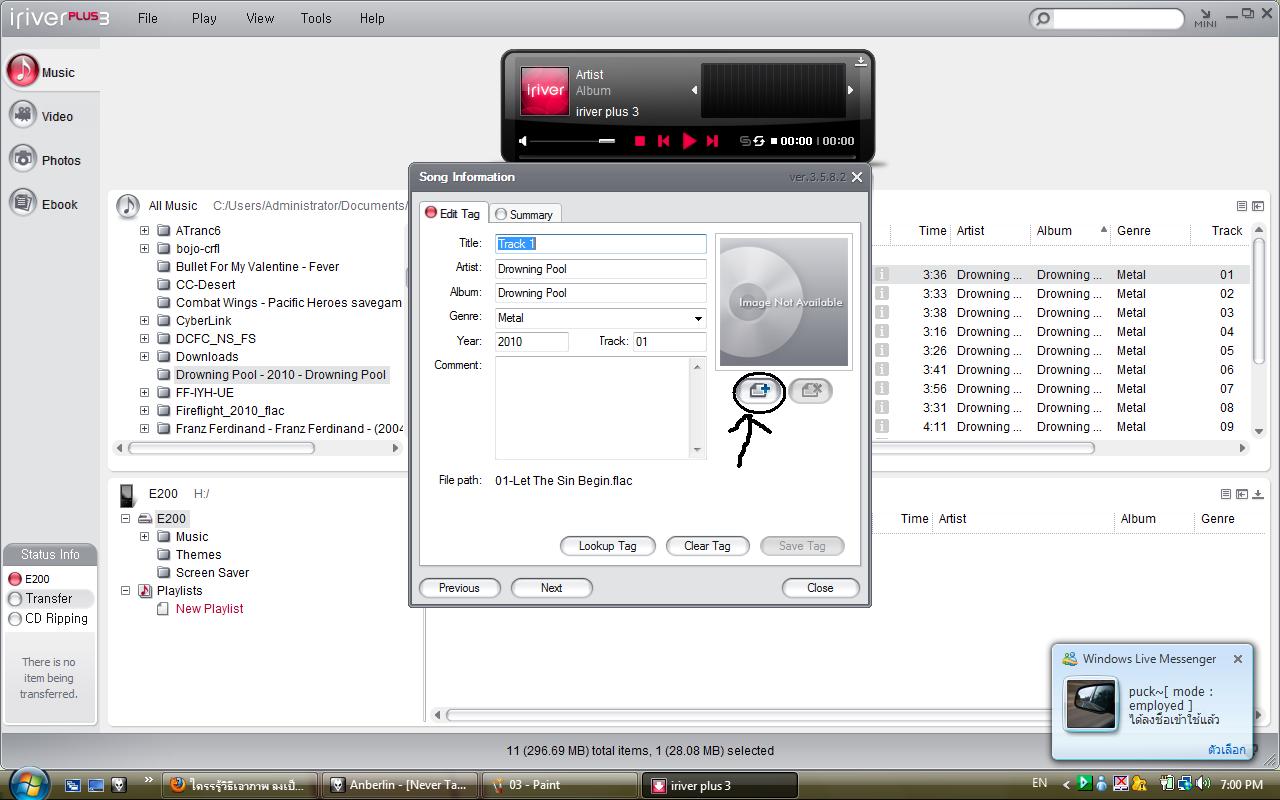Expand the Music folder under E200
The height and width of the screenshot is (800, 1280).
pyautogui.click(x=144, y=537)
